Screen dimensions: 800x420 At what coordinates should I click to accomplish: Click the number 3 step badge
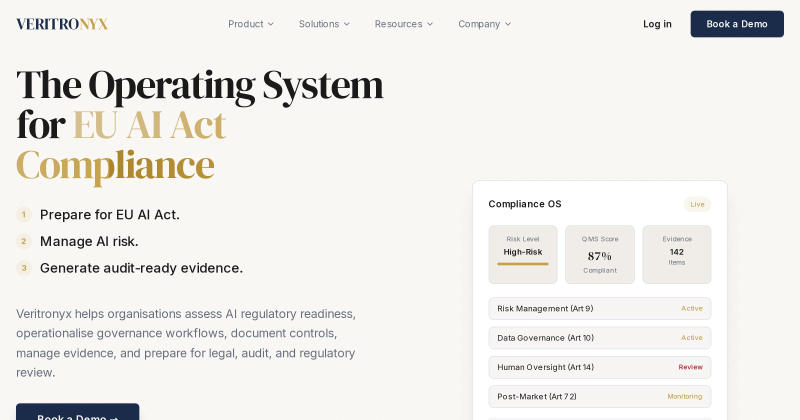tap(23, 268)
